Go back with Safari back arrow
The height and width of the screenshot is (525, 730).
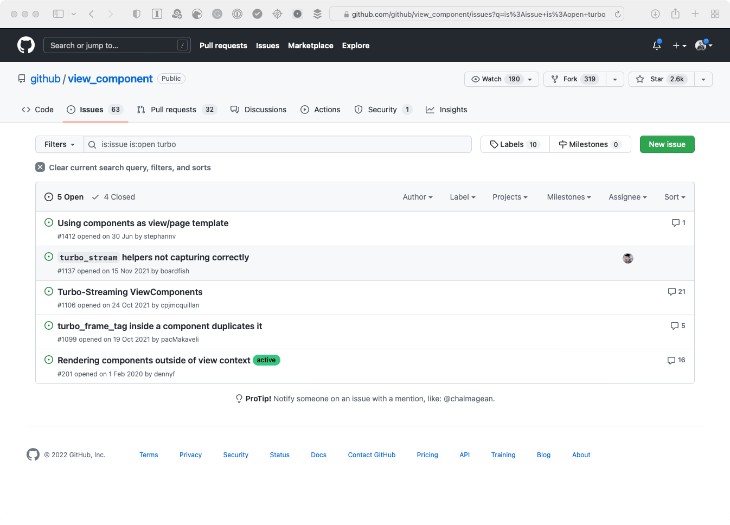91,14
